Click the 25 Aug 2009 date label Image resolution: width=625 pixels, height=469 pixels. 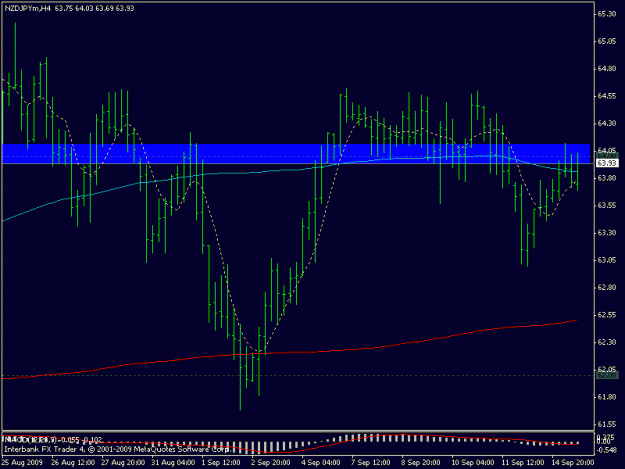coord(22,463)
